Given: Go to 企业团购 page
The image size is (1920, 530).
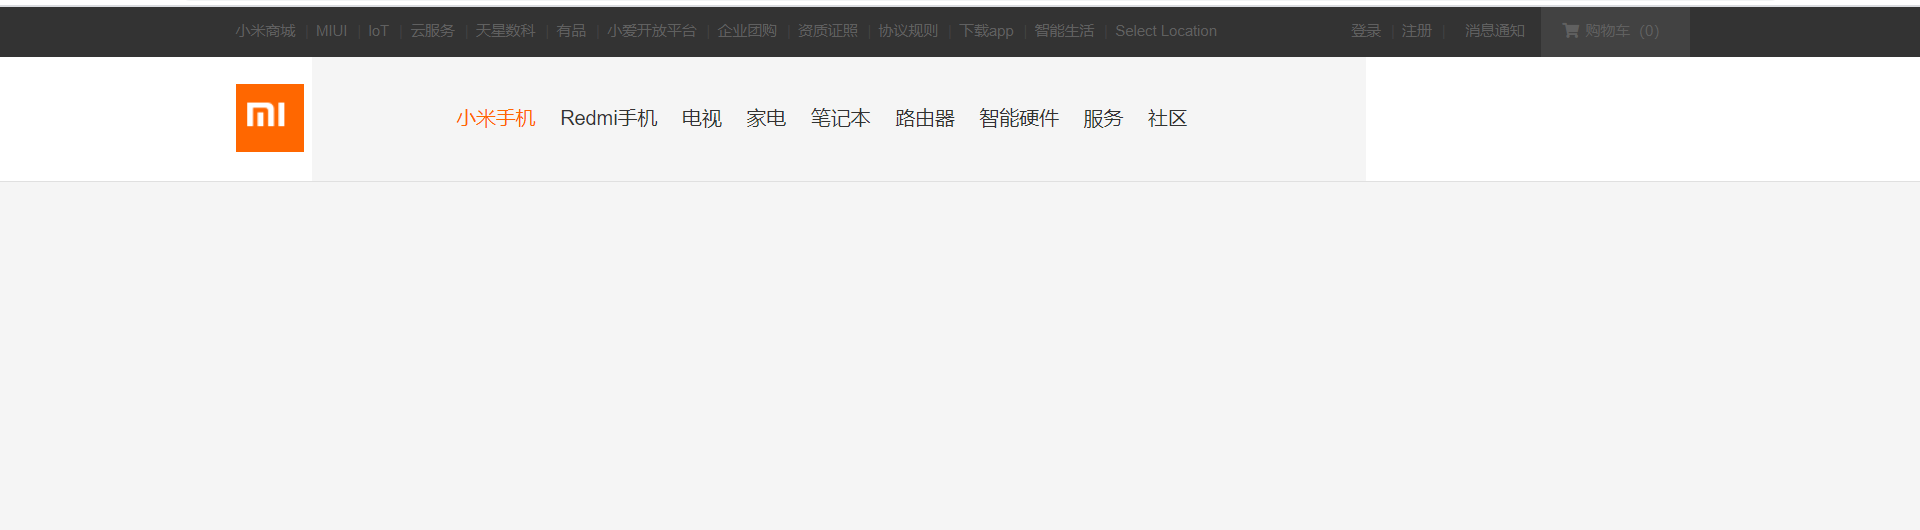Looking at the screenshot, I should coord(747,31).
